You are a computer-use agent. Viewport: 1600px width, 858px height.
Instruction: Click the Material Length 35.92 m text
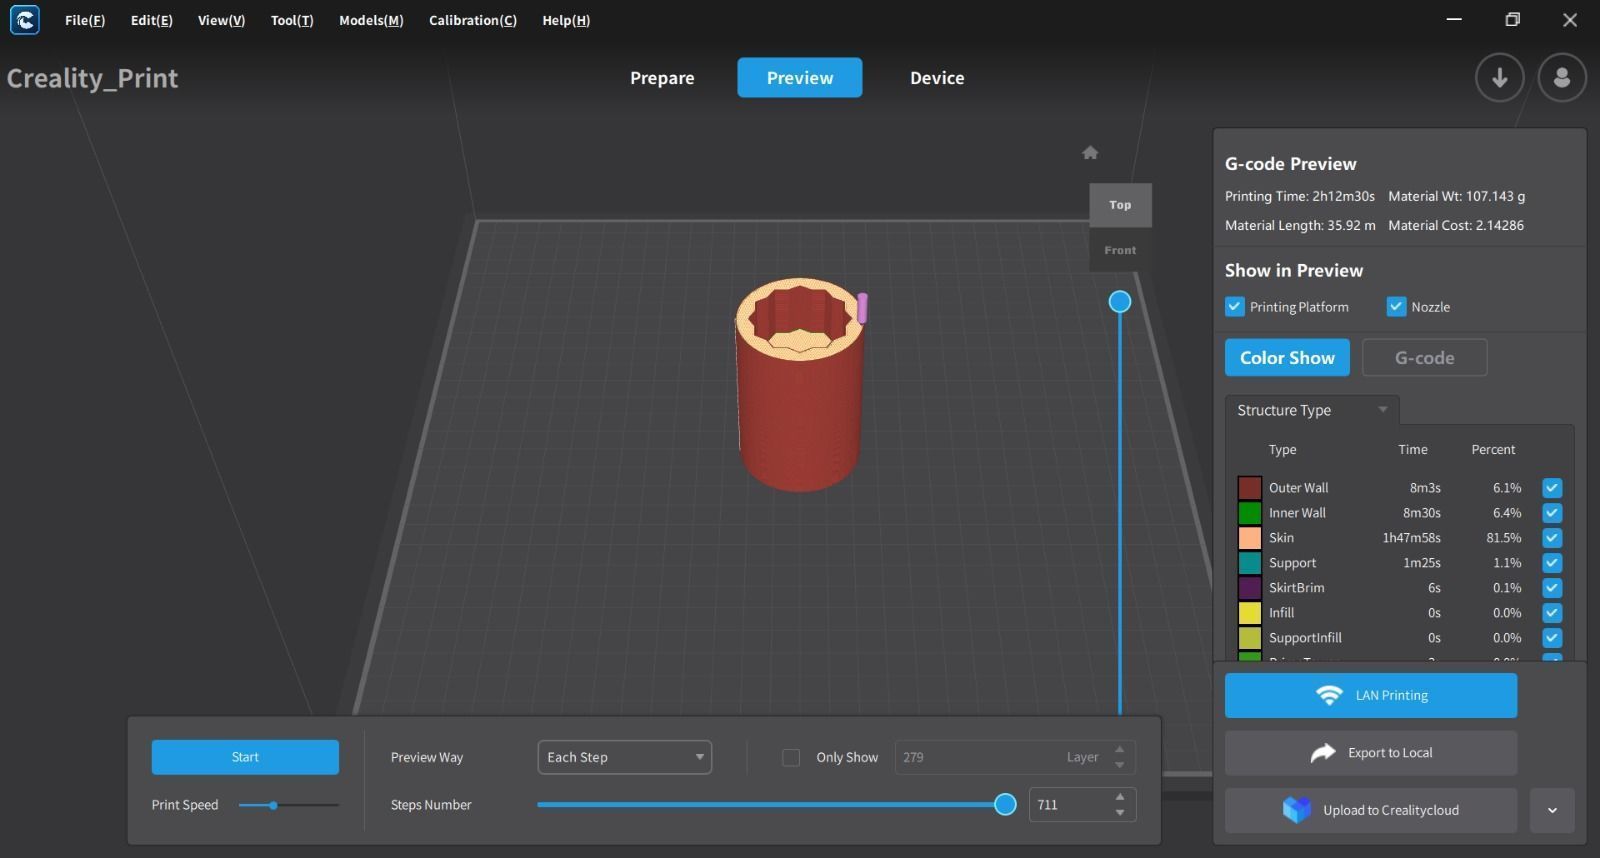pos(1300,225)
